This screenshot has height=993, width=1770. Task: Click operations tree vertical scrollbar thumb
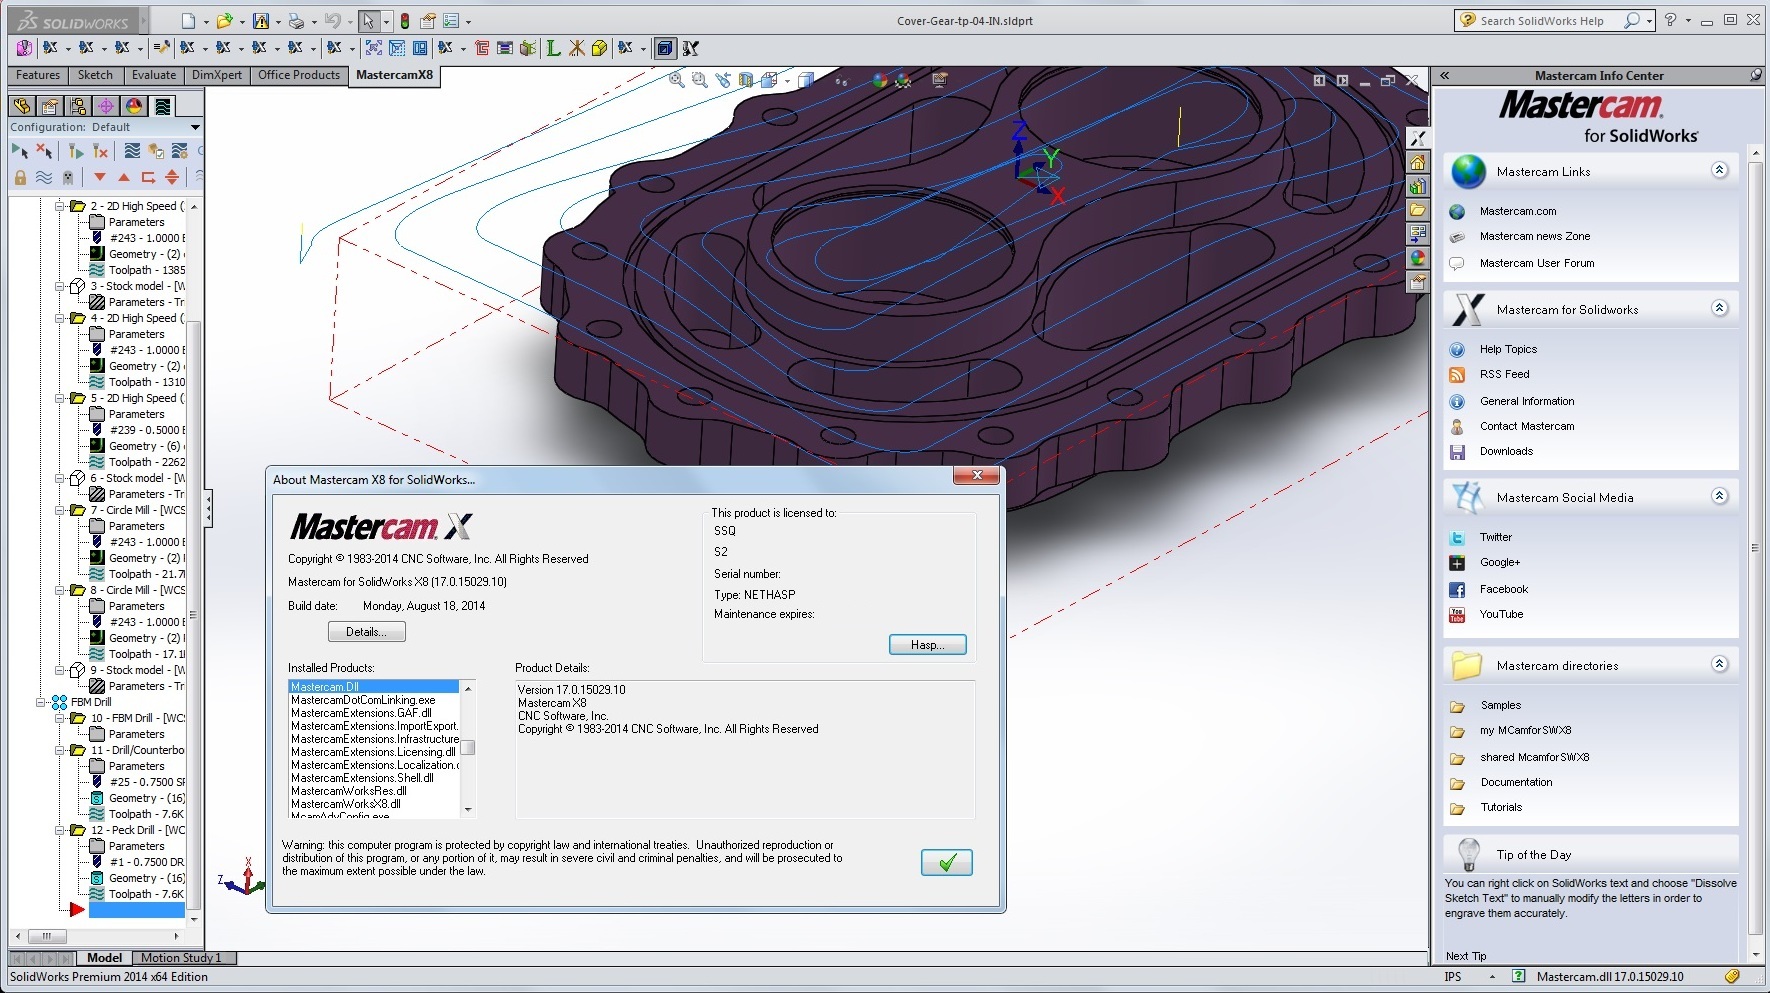194,615
